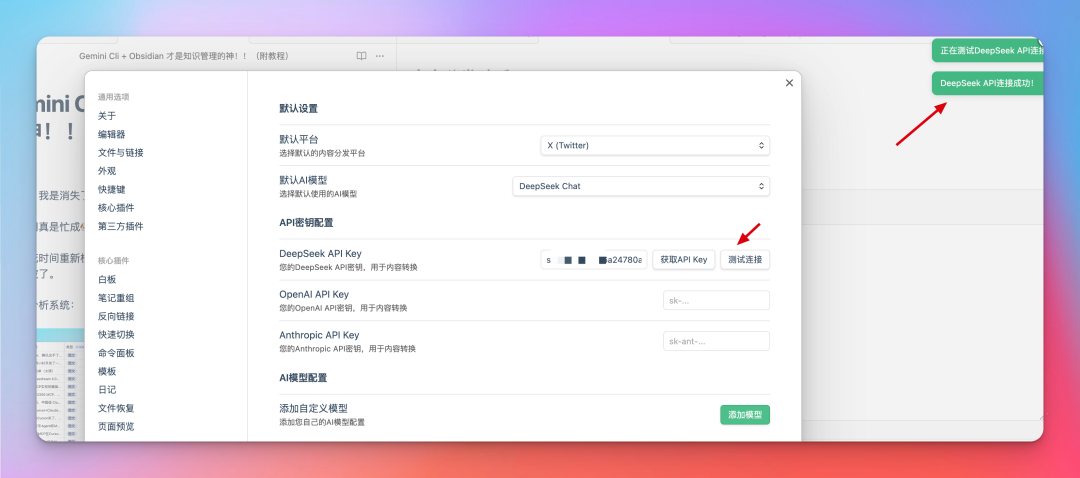Screen dimensions: 1080x478
Task: Click the green 添加模型 button
Action: (745, 415)
